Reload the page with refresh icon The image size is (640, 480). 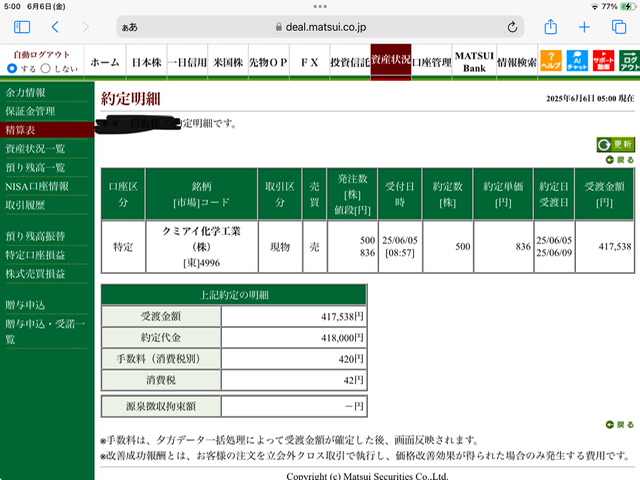[x=512, y=27]
